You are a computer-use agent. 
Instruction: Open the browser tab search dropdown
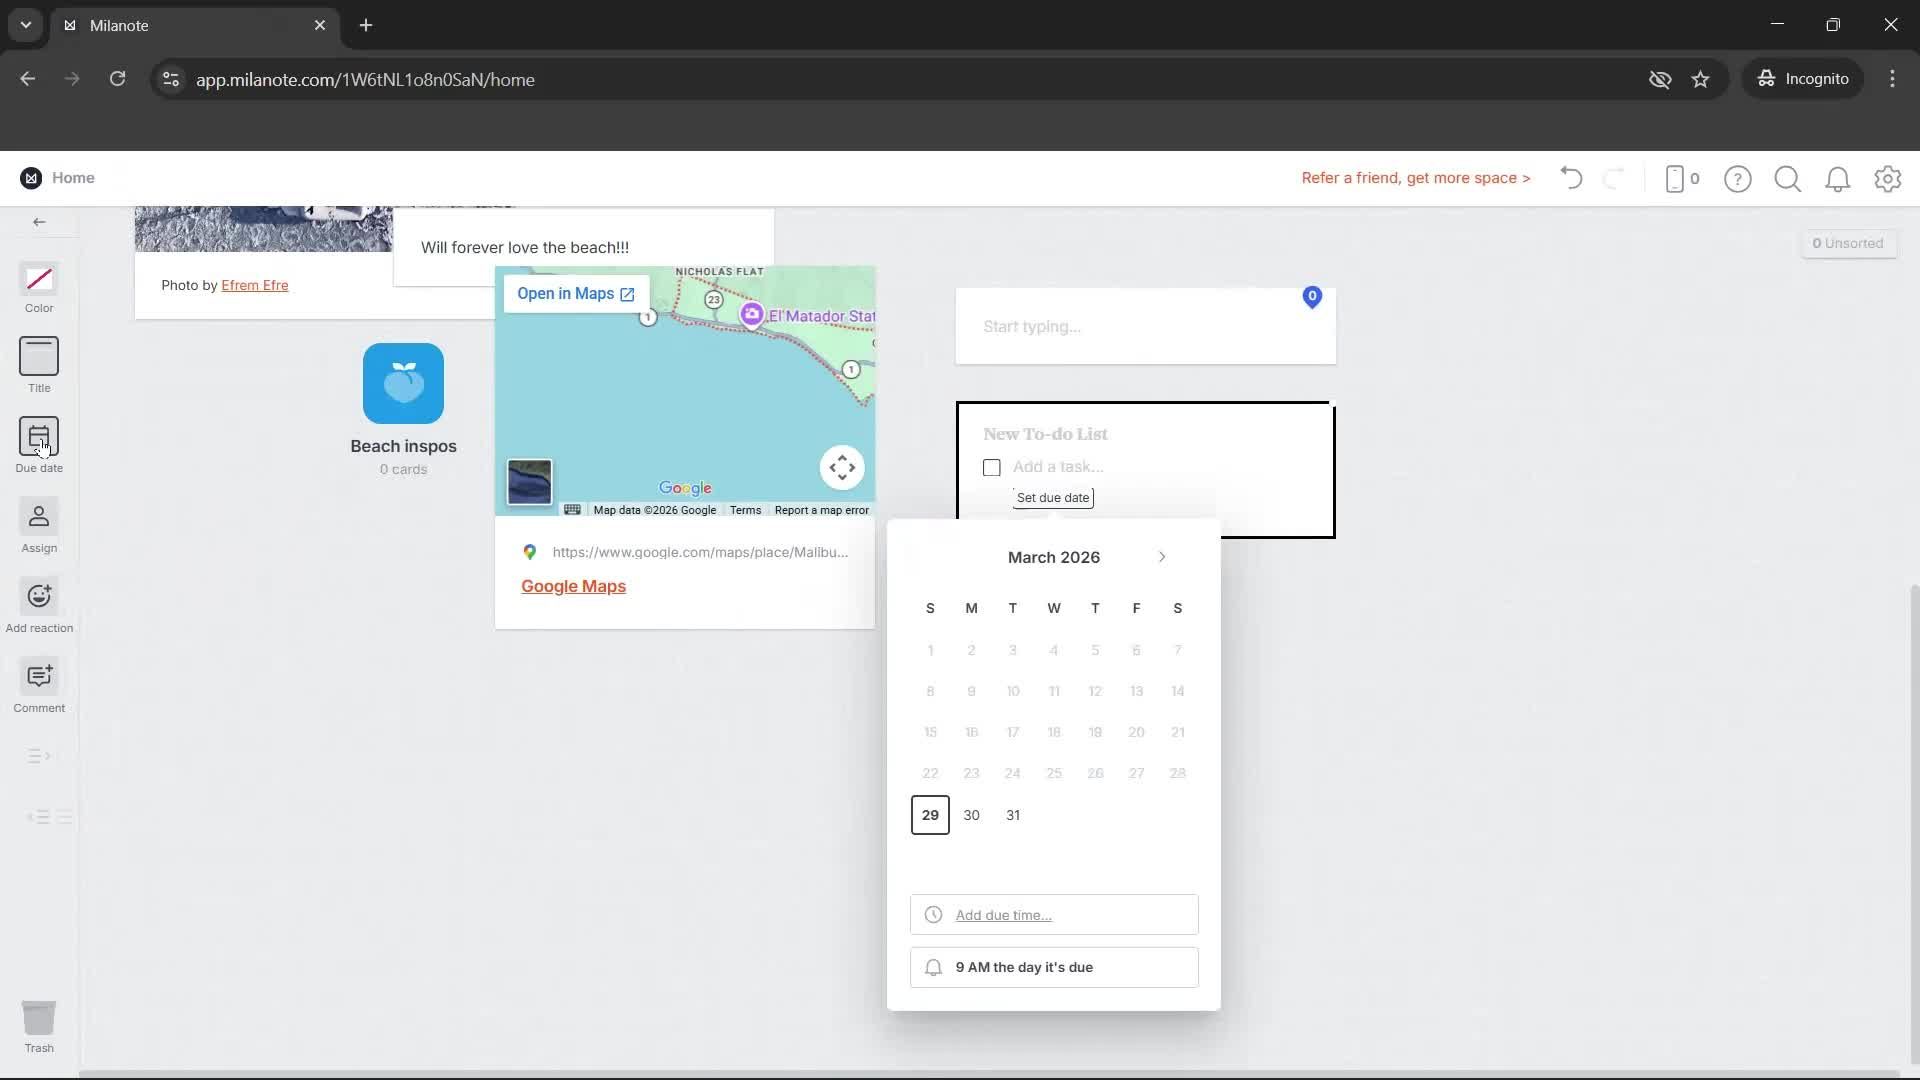25,25
